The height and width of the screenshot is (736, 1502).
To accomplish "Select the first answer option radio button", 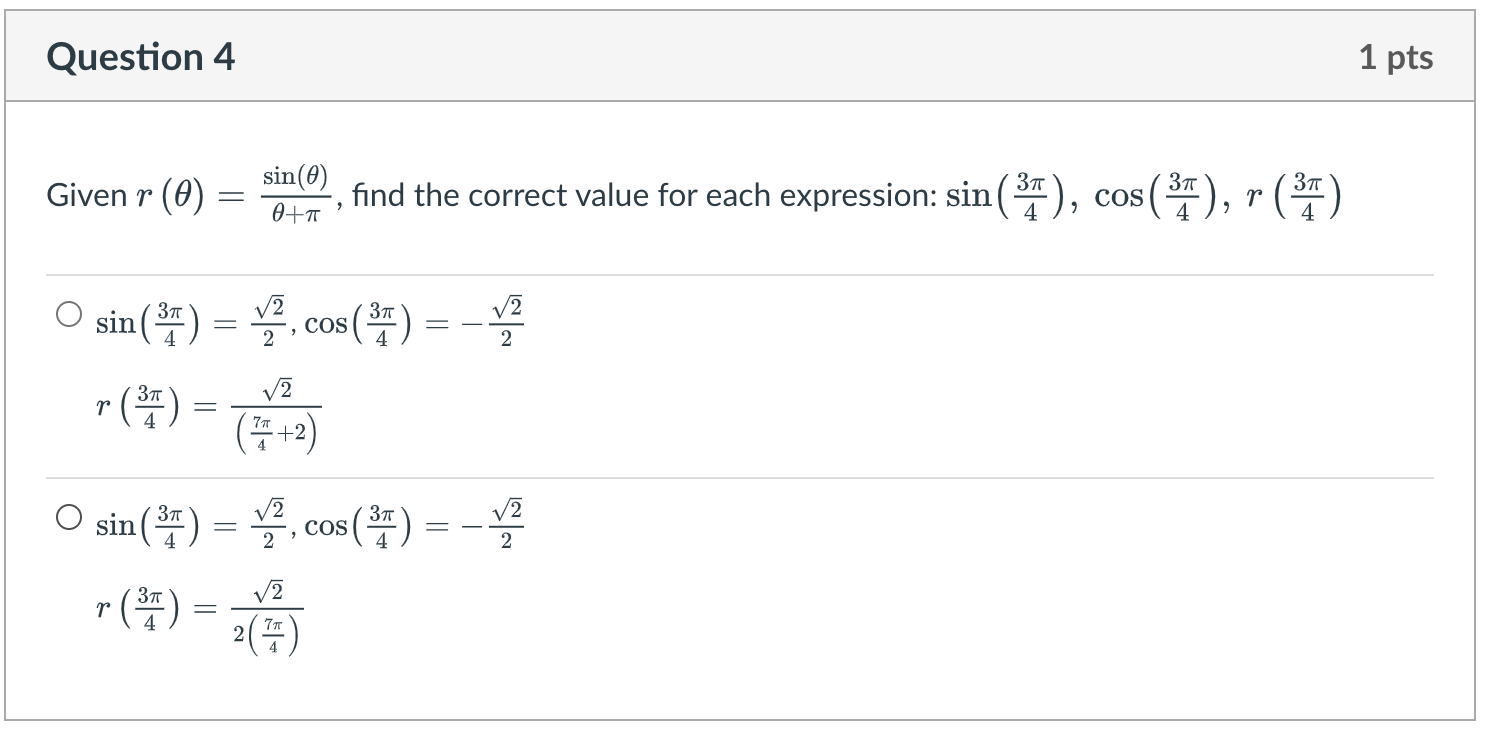I will pyautogui.click(x=68, y=313).
